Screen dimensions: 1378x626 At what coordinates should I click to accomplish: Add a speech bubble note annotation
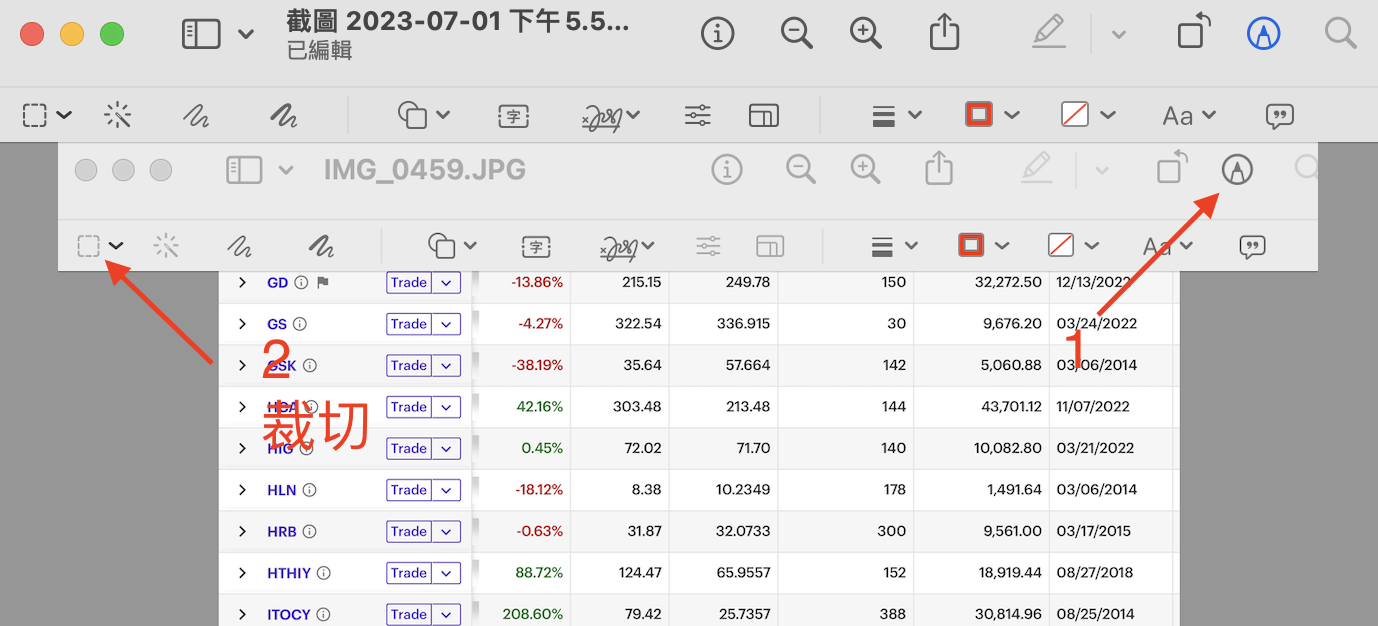(1280, 116)
